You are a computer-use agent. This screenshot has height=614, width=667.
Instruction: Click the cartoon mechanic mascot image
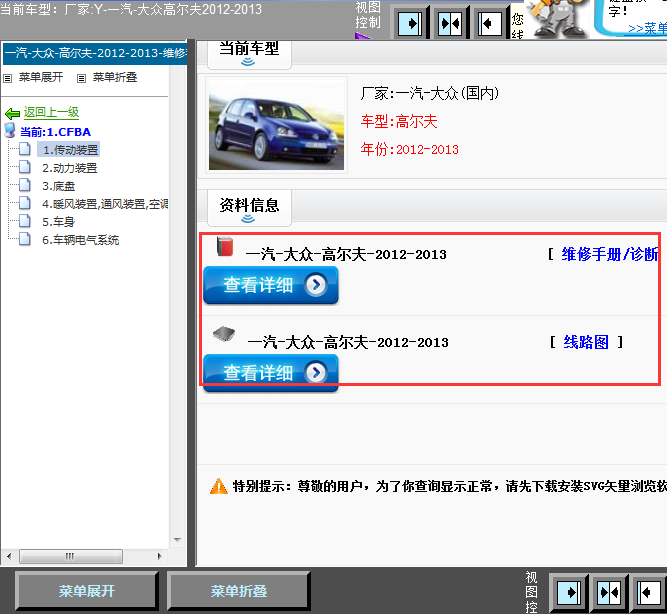pyautogui.click(x=556, y=18)
